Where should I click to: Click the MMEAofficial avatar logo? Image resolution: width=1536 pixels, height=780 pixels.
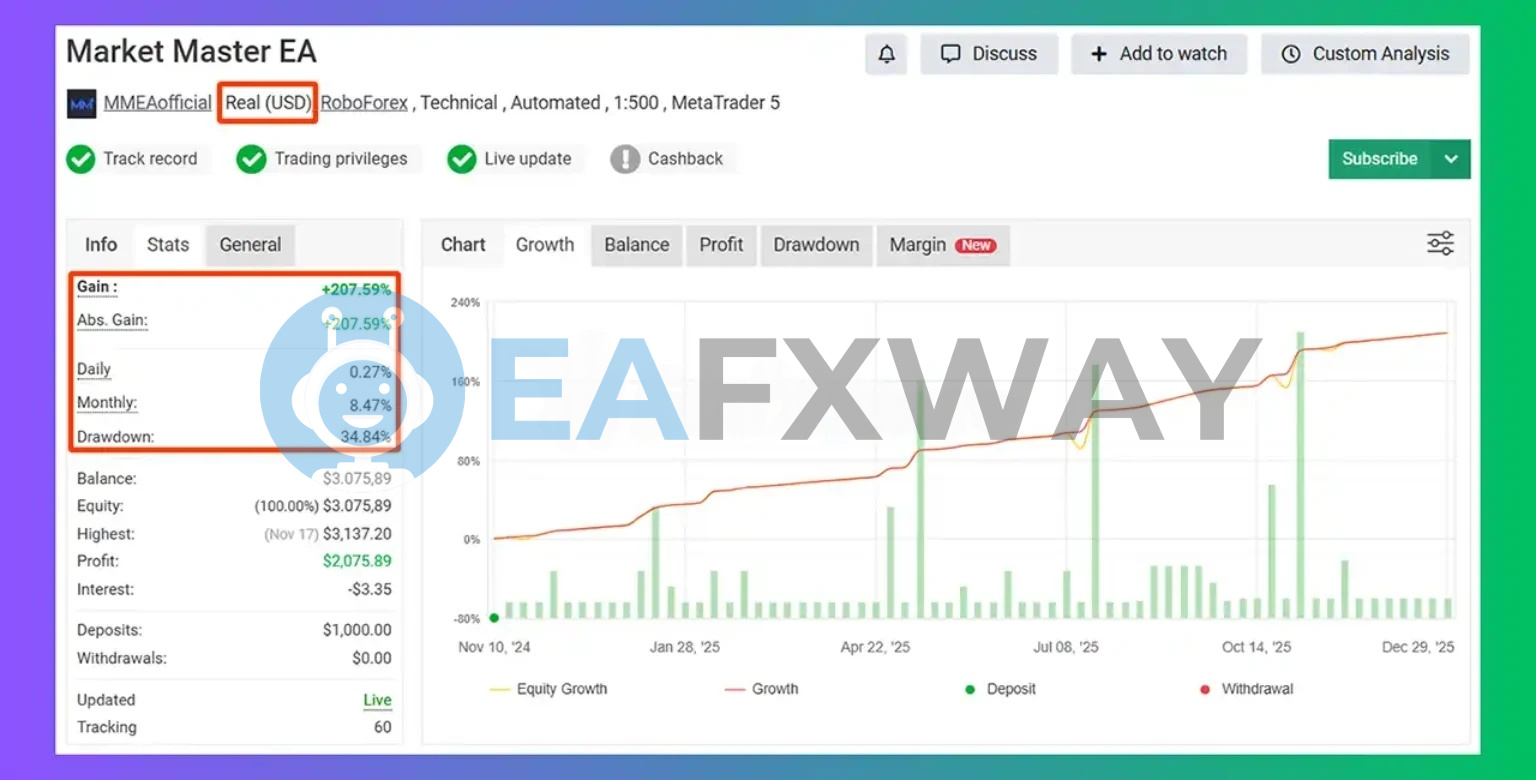point(81,104)
